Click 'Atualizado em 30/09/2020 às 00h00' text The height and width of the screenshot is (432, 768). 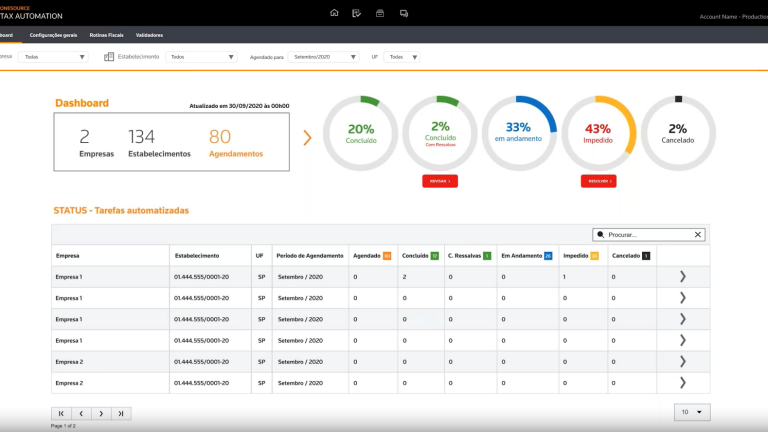pyautogui.click(x=239, y=106)
